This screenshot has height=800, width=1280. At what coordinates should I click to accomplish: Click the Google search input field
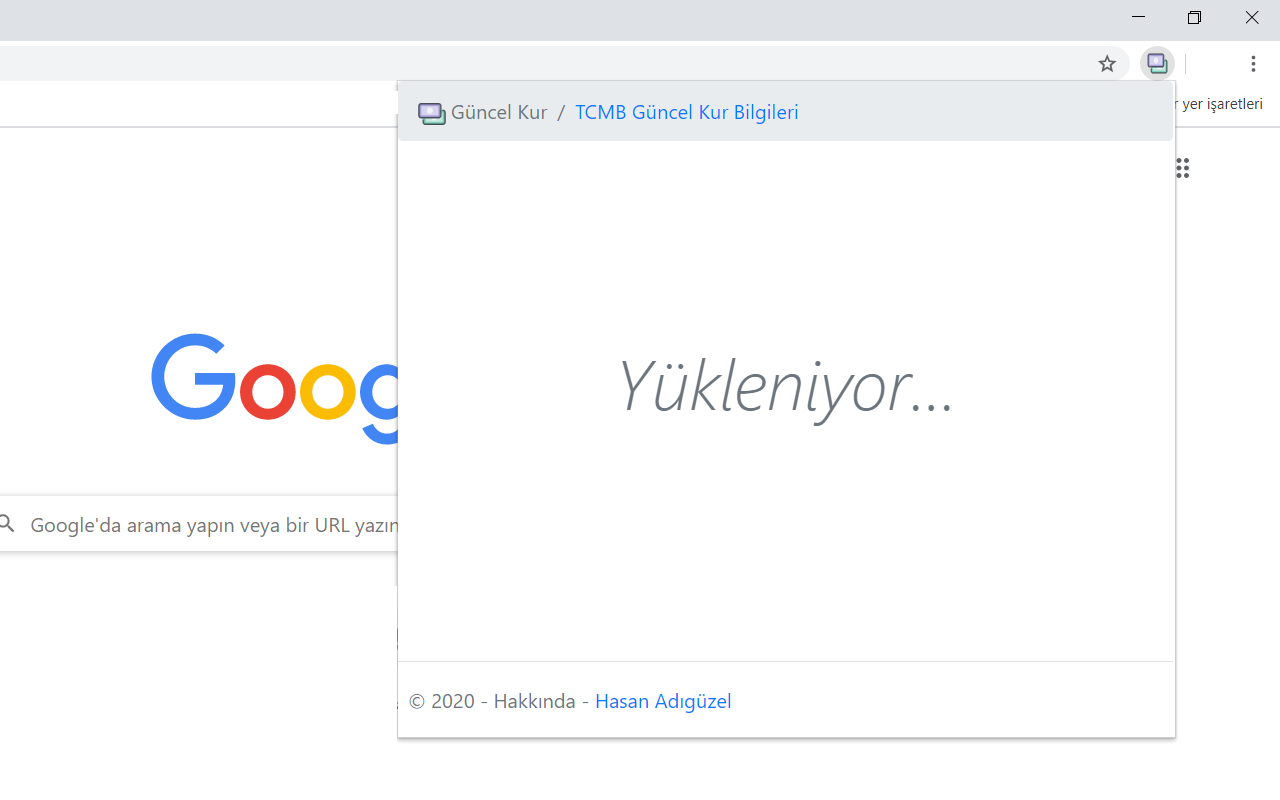[198, 524]
